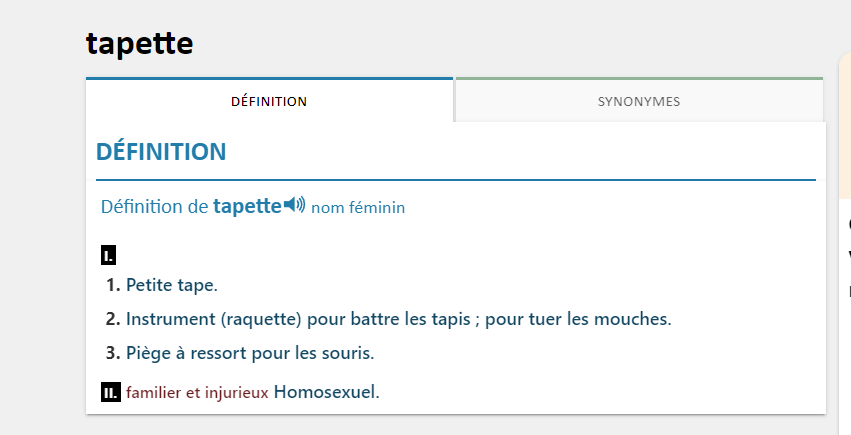Click the "familier et injurieux" usage label
Screen dimensions: 851x435
point(198,392)
